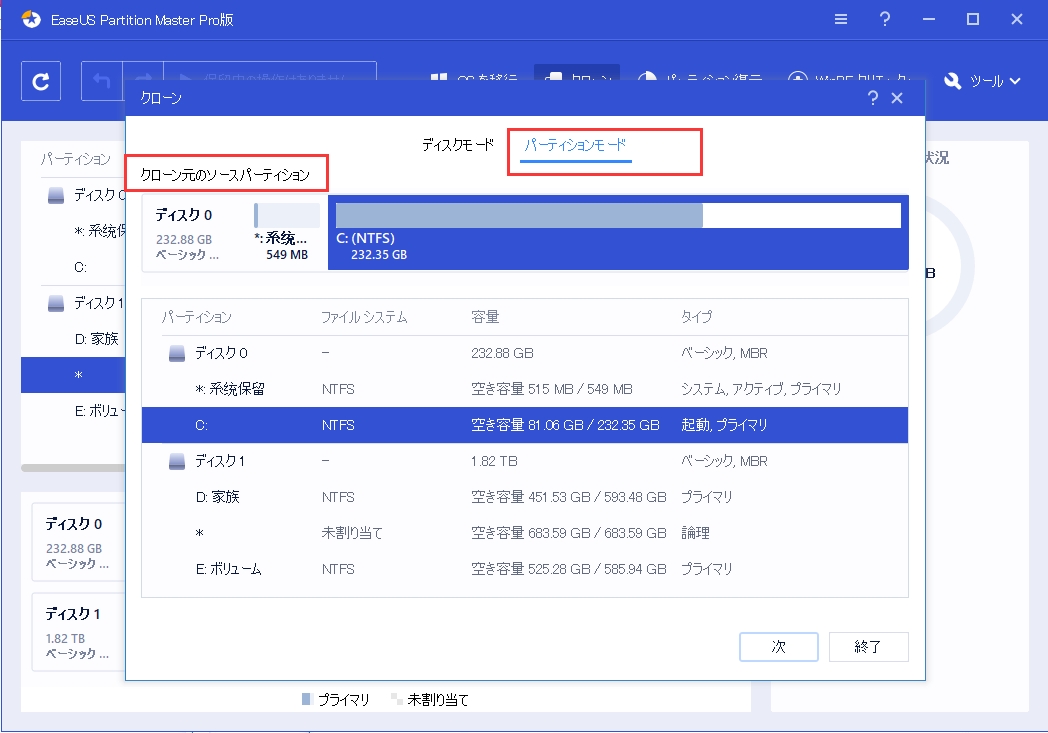Select E: ボリュー in main window partition list
Viewport: 1048px width, 733px height.
(x=100, y=411)
